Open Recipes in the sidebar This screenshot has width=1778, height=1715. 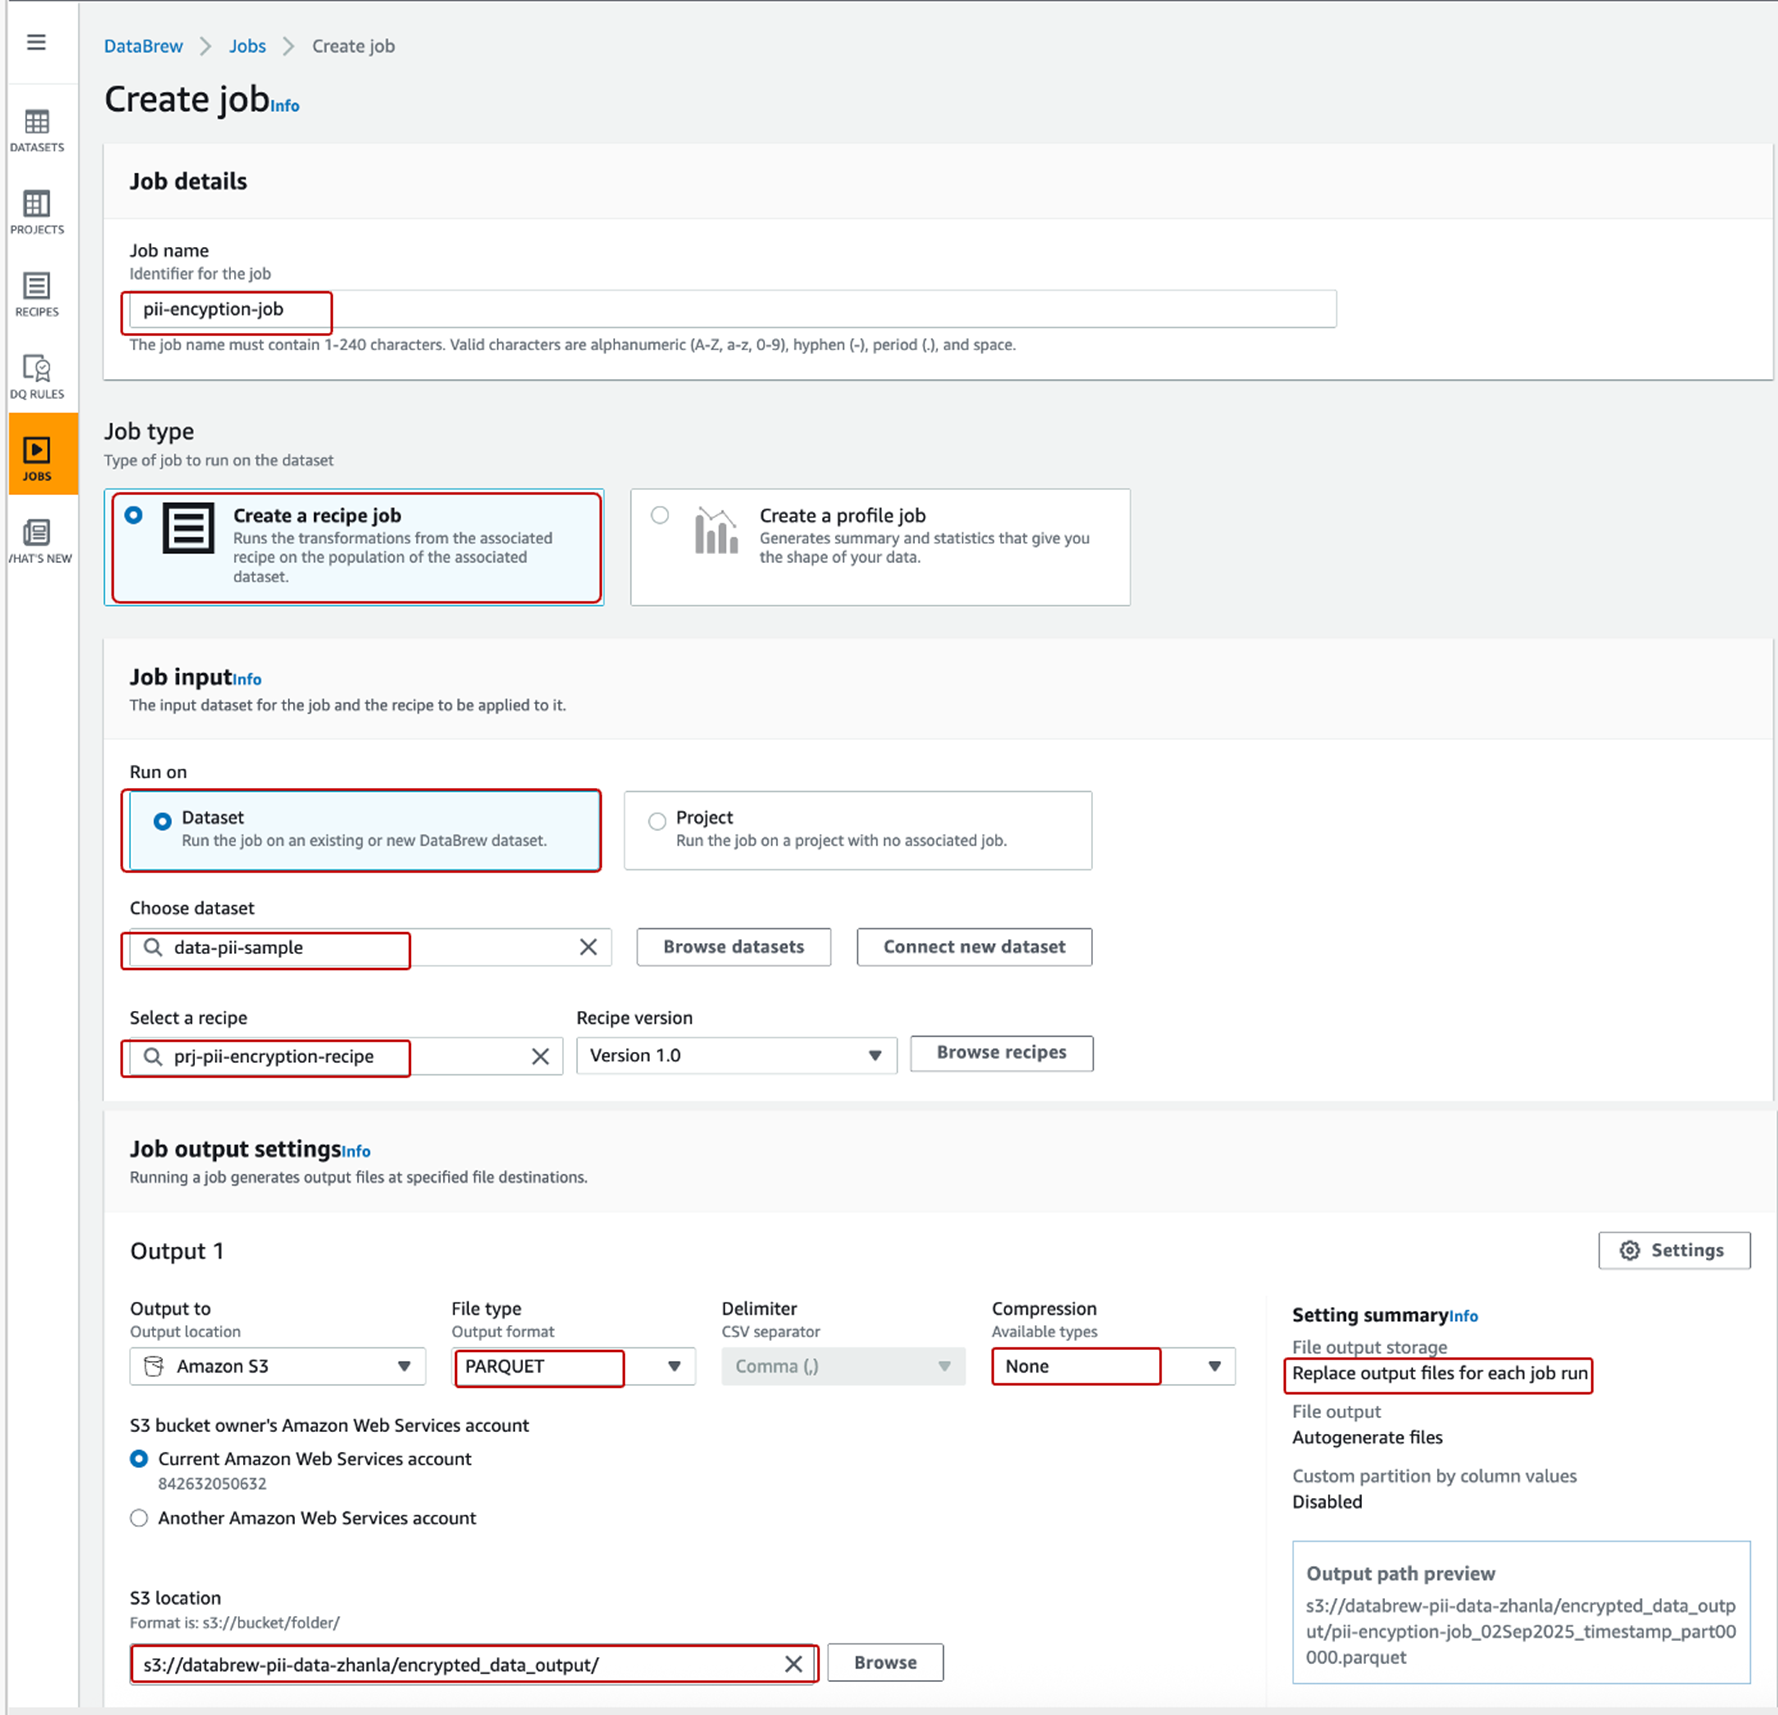[37, 294]
